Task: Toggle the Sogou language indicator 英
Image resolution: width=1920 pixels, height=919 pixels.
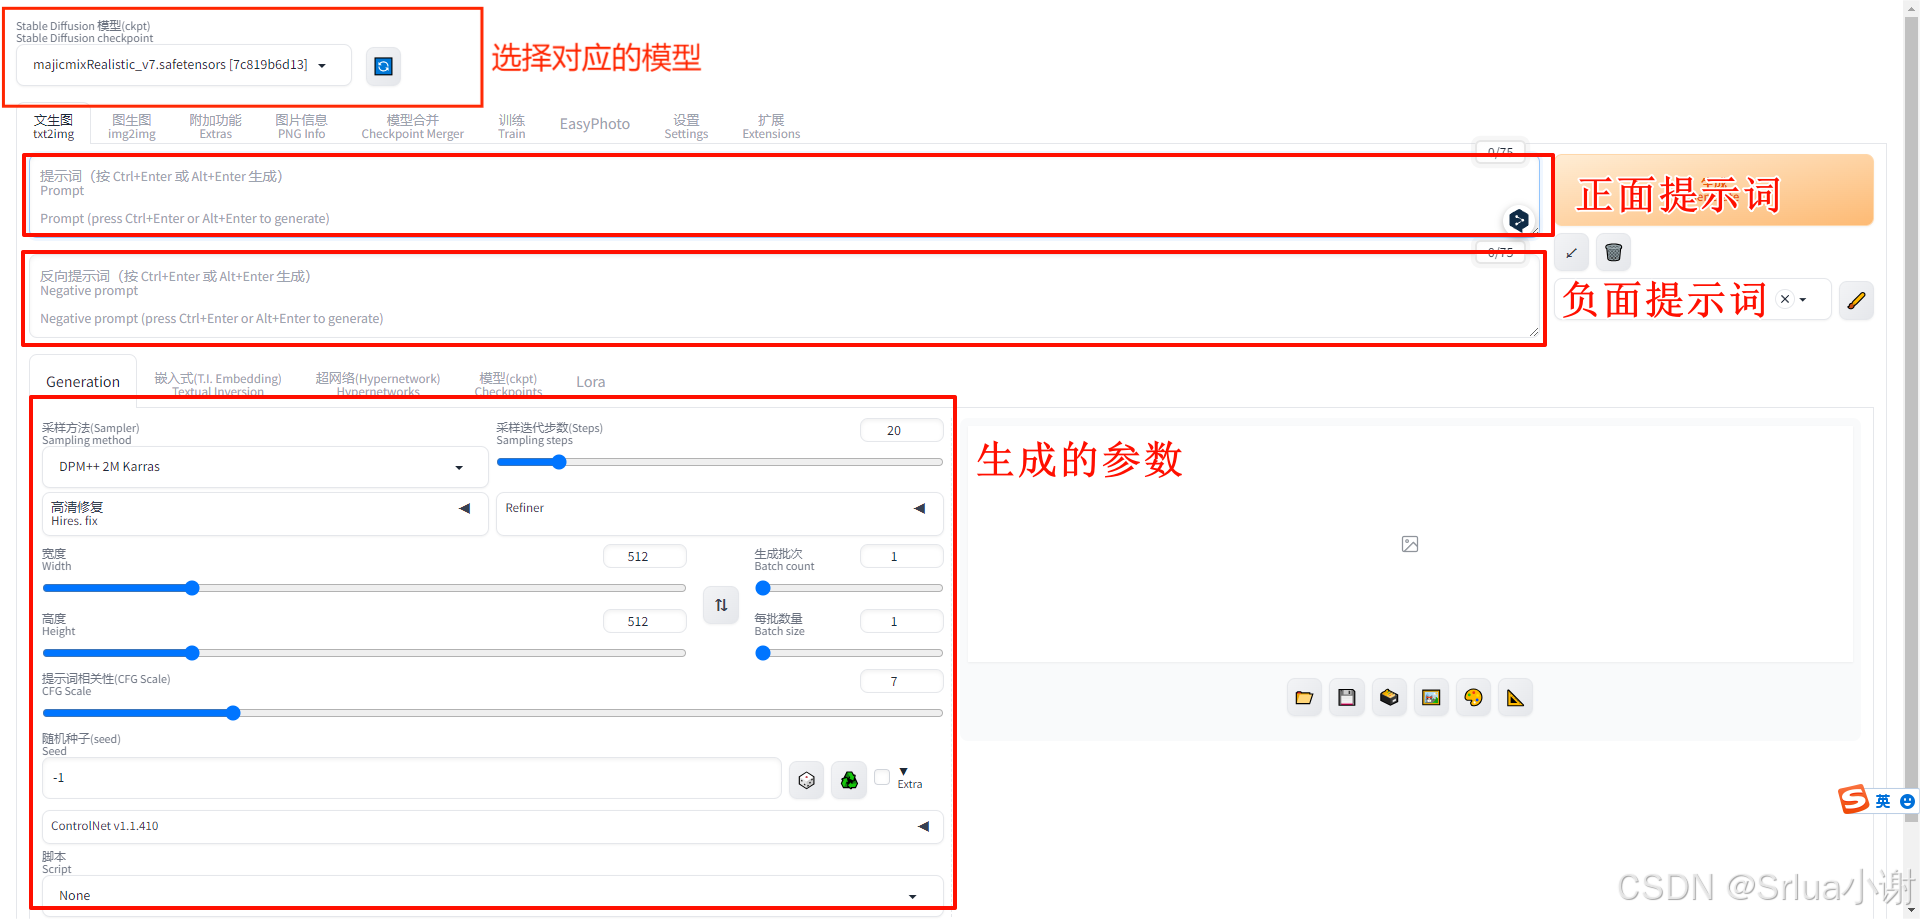Action: click(1883, 801)
